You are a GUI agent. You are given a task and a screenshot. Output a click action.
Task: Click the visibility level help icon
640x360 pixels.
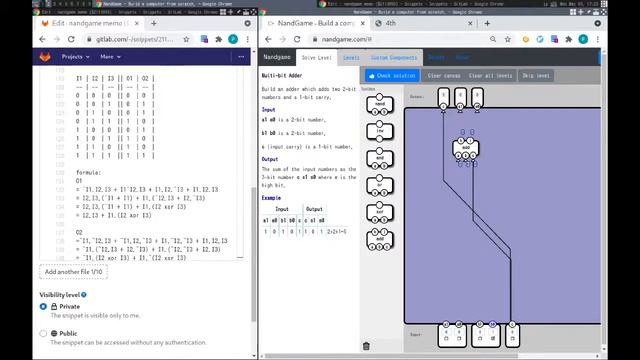(x=84, y=295)
